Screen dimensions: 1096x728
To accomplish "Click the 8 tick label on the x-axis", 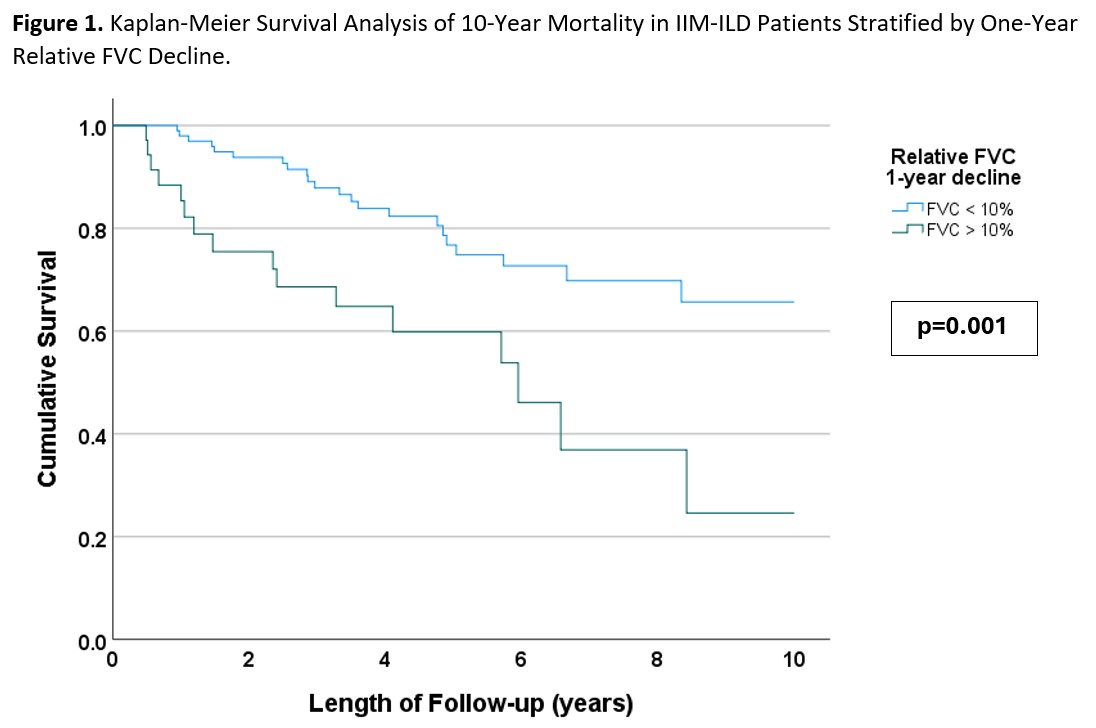I will point(657,660).
